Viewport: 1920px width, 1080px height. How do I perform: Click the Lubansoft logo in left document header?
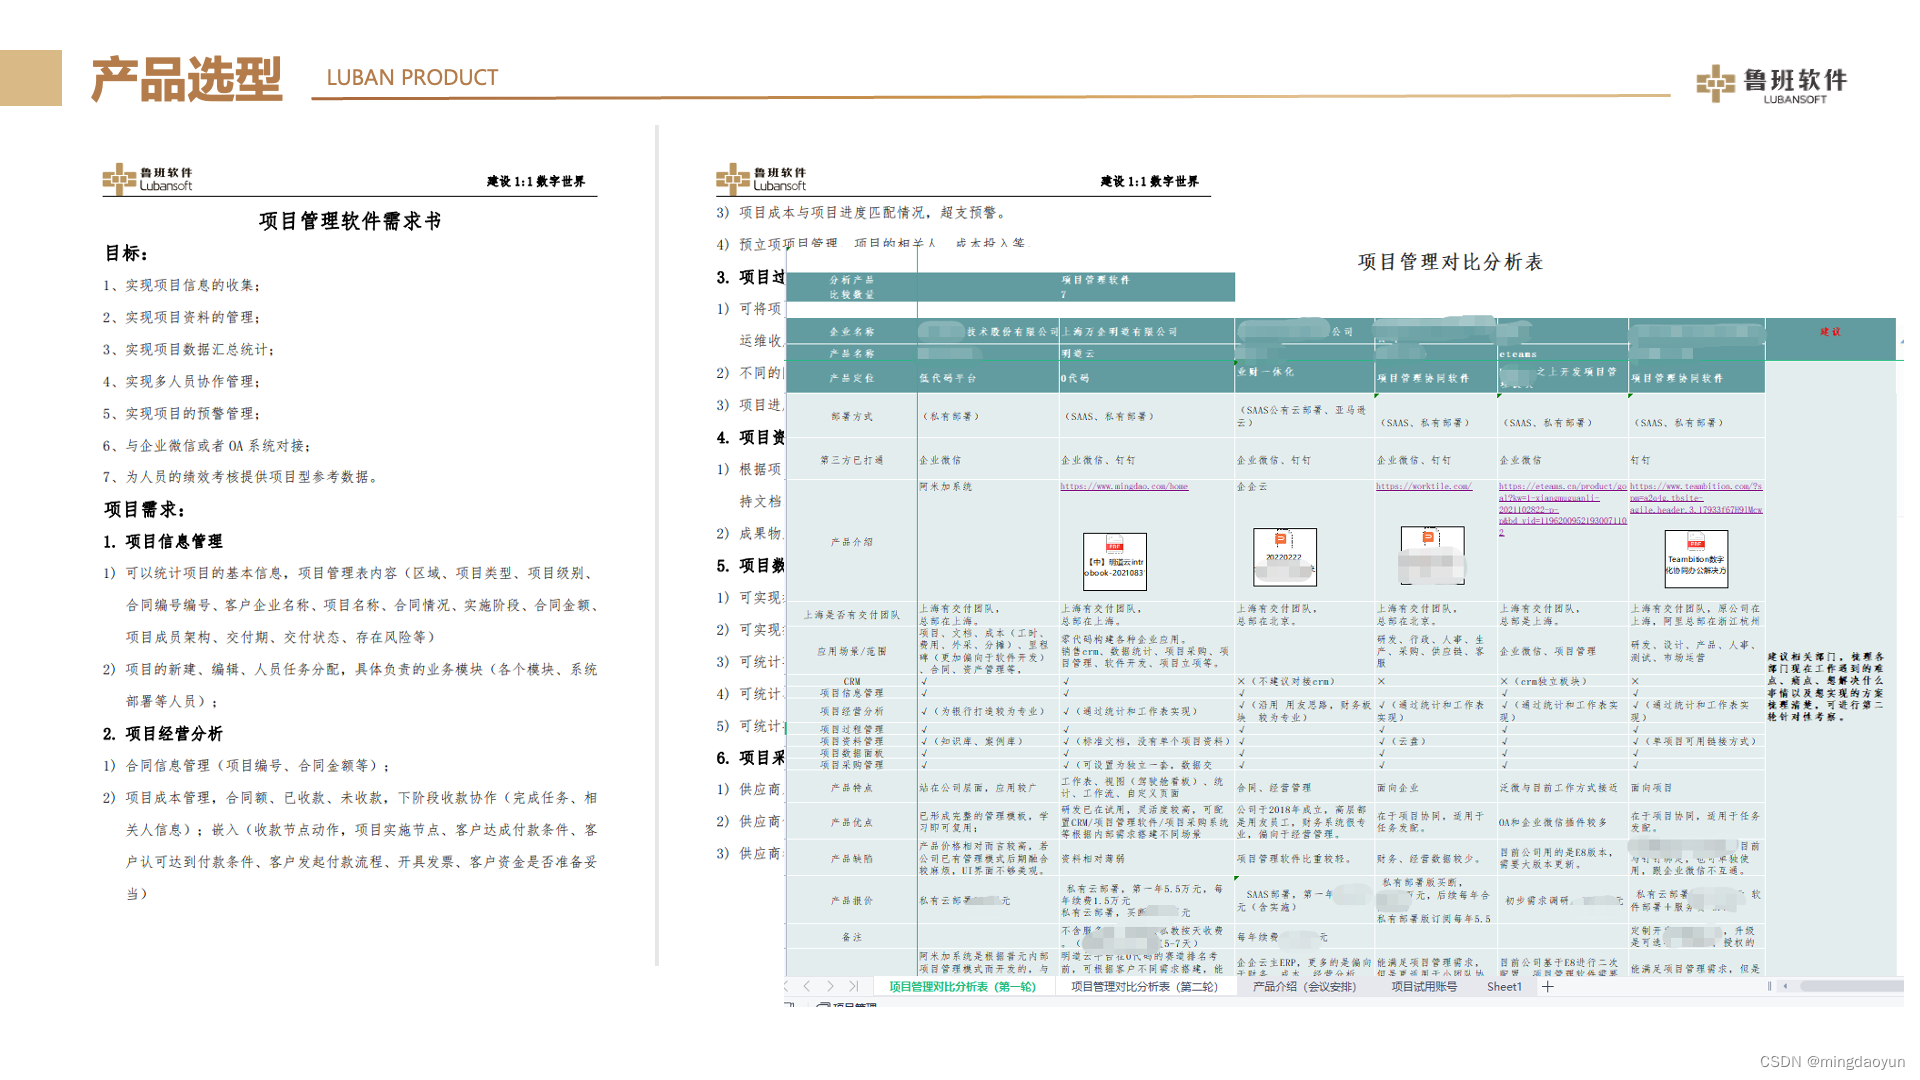147,179
